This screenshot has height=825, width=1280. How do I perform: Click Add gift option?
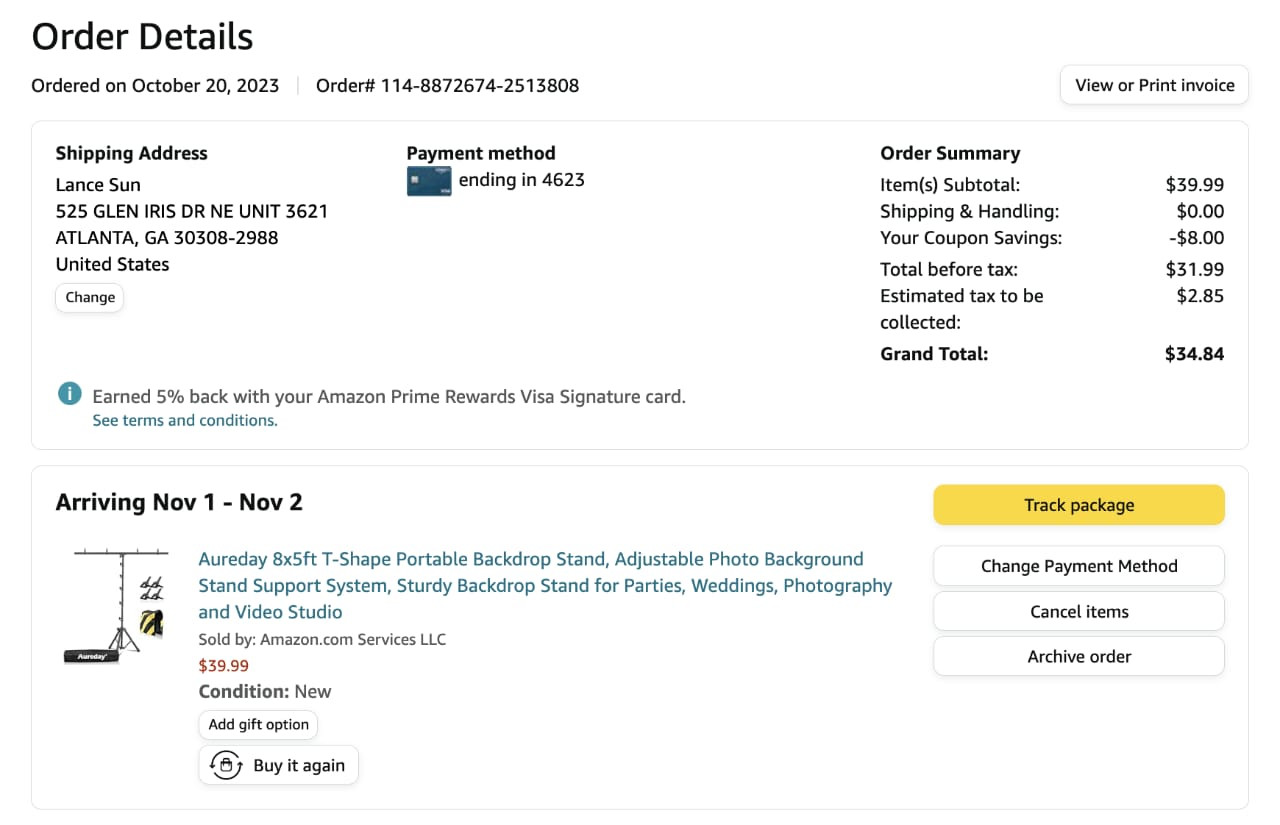(258, 724)
